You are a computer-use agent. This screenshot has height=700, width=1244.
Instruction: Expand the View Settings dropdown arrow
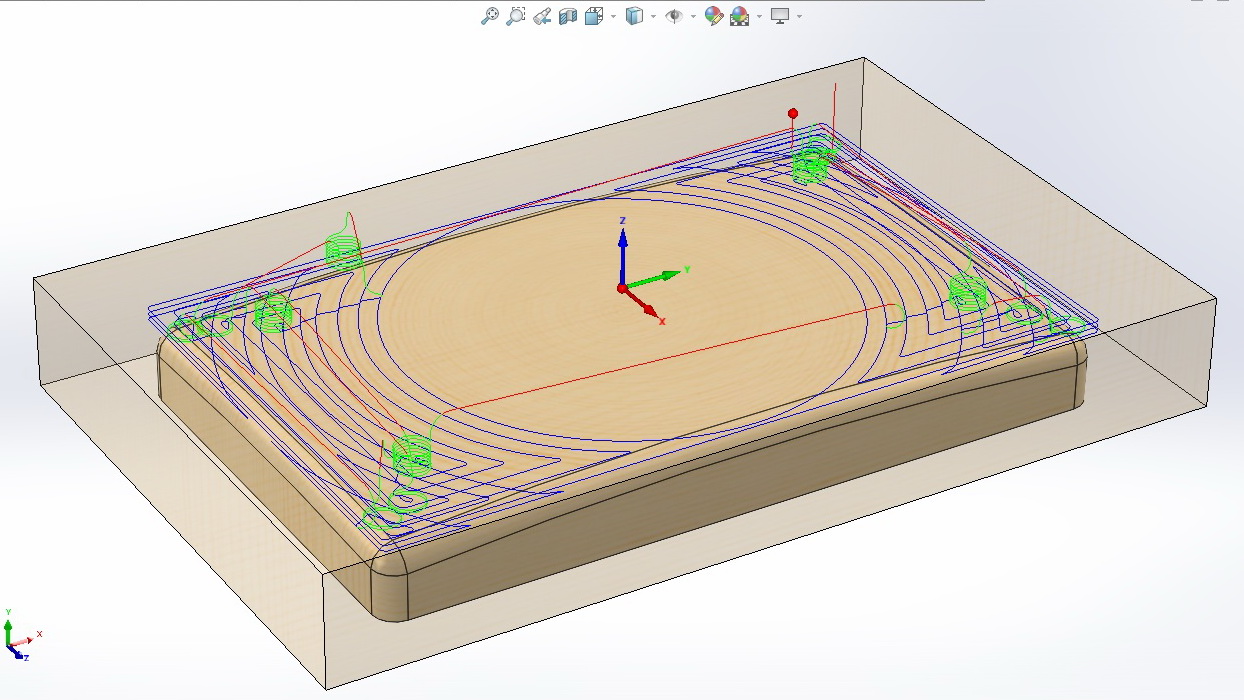coord(799,17)
